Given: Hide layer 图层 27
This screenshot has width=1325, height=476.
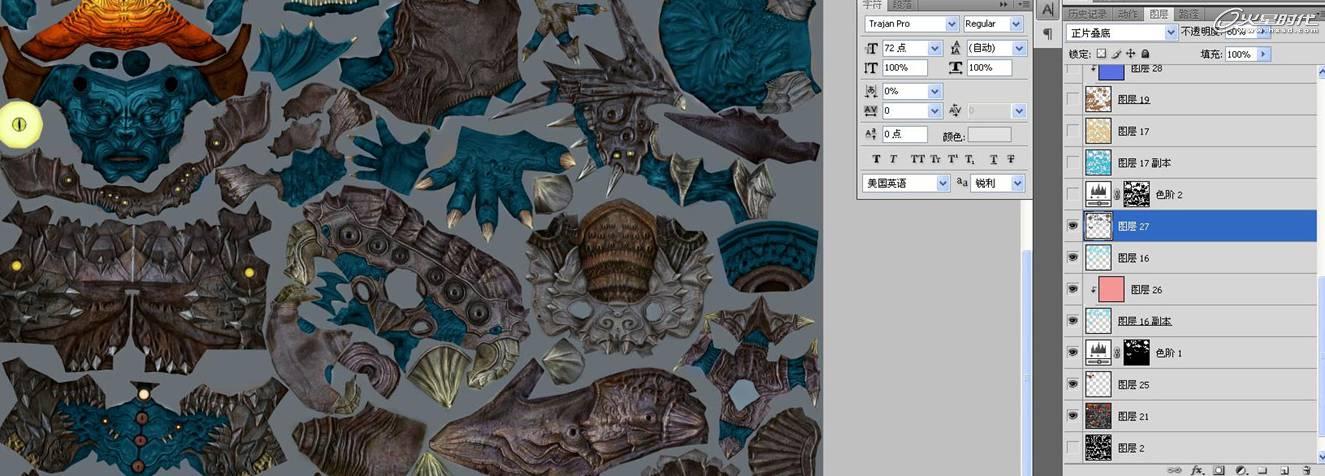Looking at the screenshot, I should [x=1073, y=226].
